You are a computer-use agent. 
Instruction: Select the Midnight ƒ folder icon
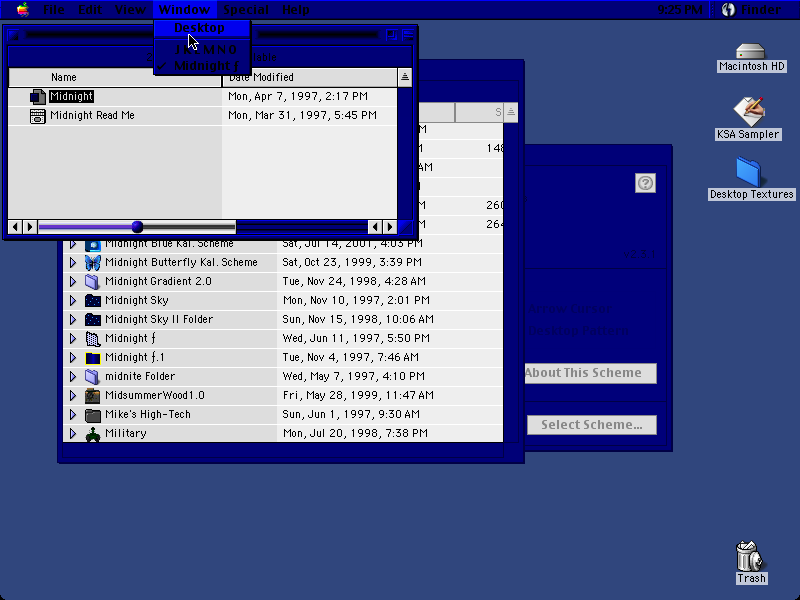tap(92, 338)
